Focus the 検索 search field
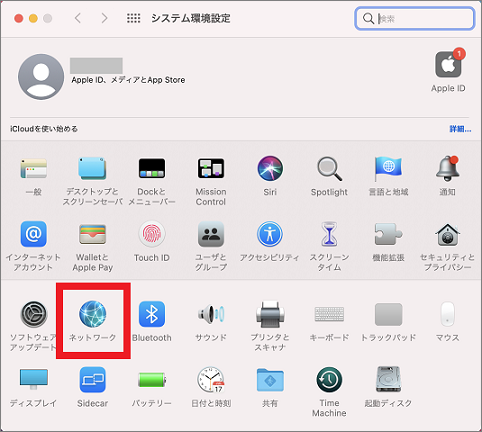Screen dimensions: 482x432 (415, 18)
